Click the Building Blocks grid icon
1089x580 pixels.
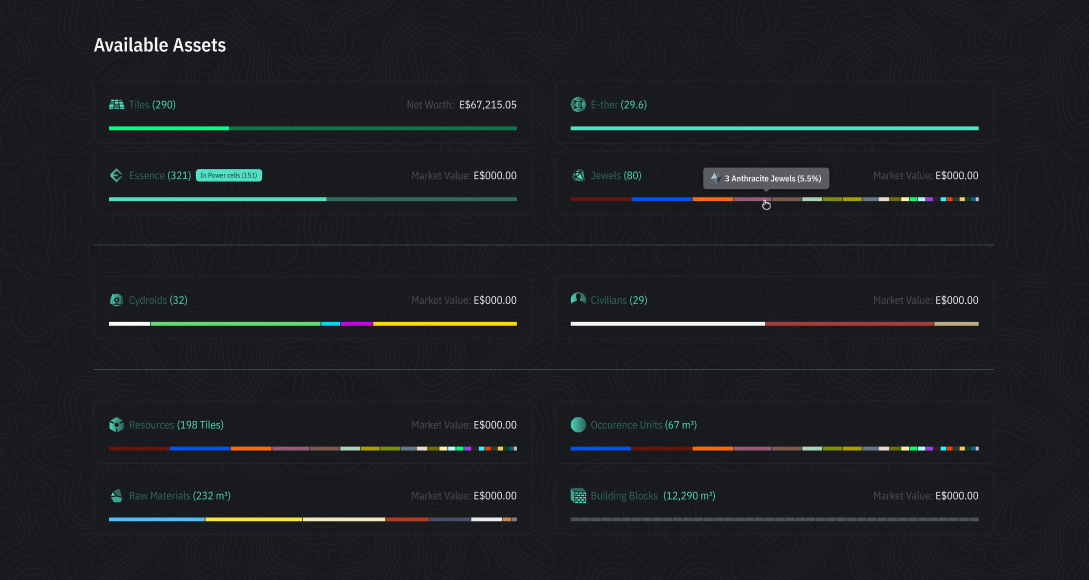click(x=578, y=496)
